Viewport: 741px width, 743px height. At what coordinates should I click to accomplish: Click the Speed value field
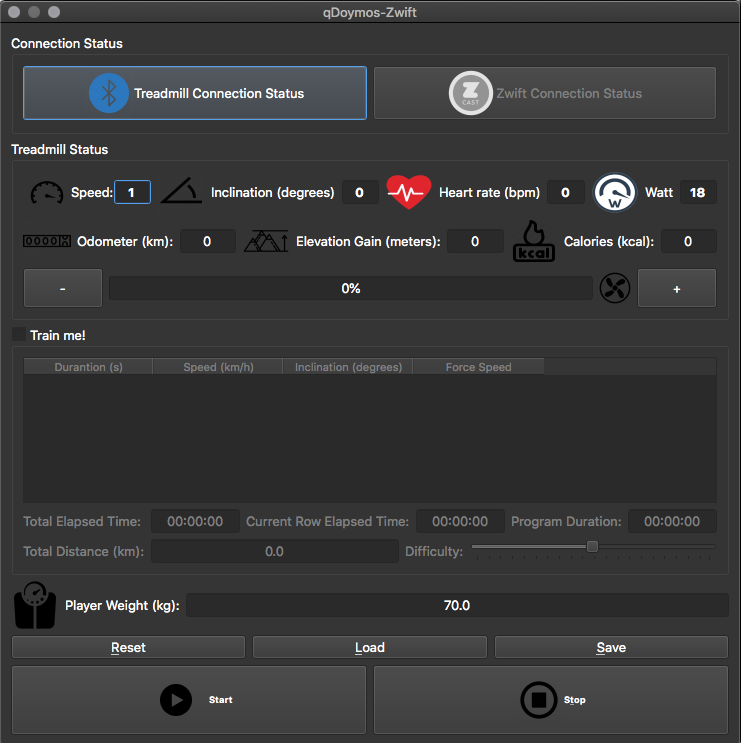pos(133,192)
